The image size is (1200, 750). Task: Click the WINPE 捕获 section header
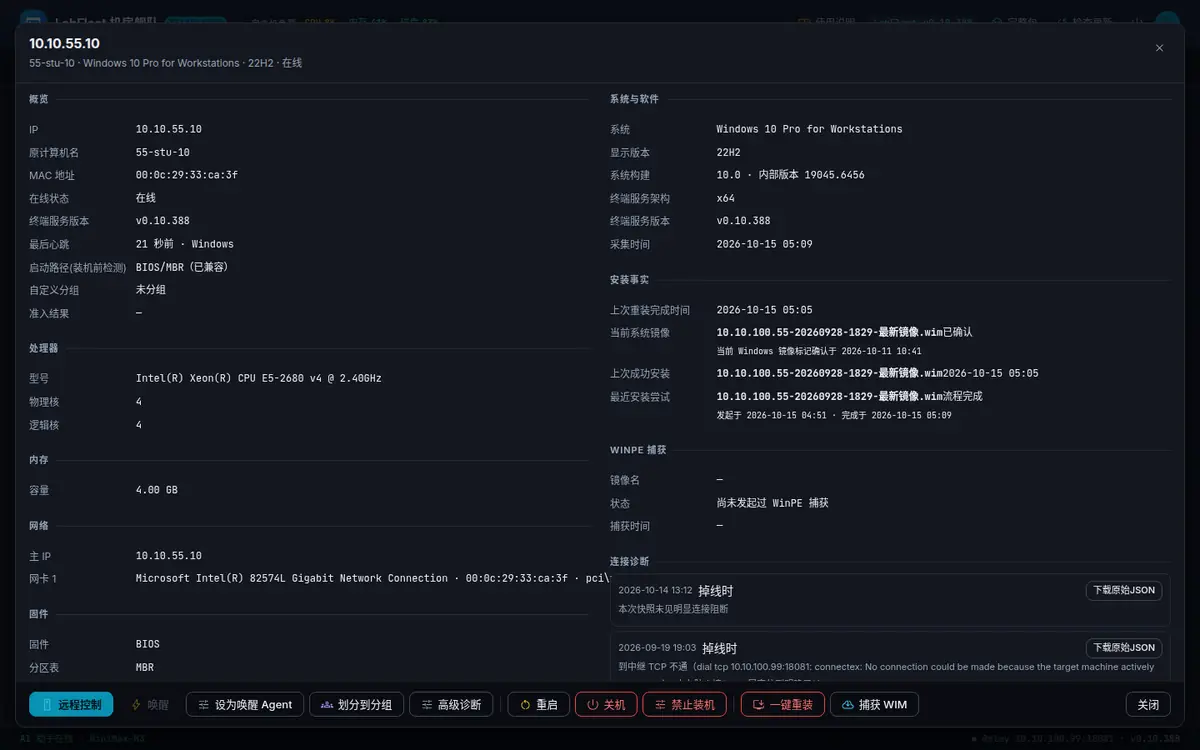click(x=638, y=450)
